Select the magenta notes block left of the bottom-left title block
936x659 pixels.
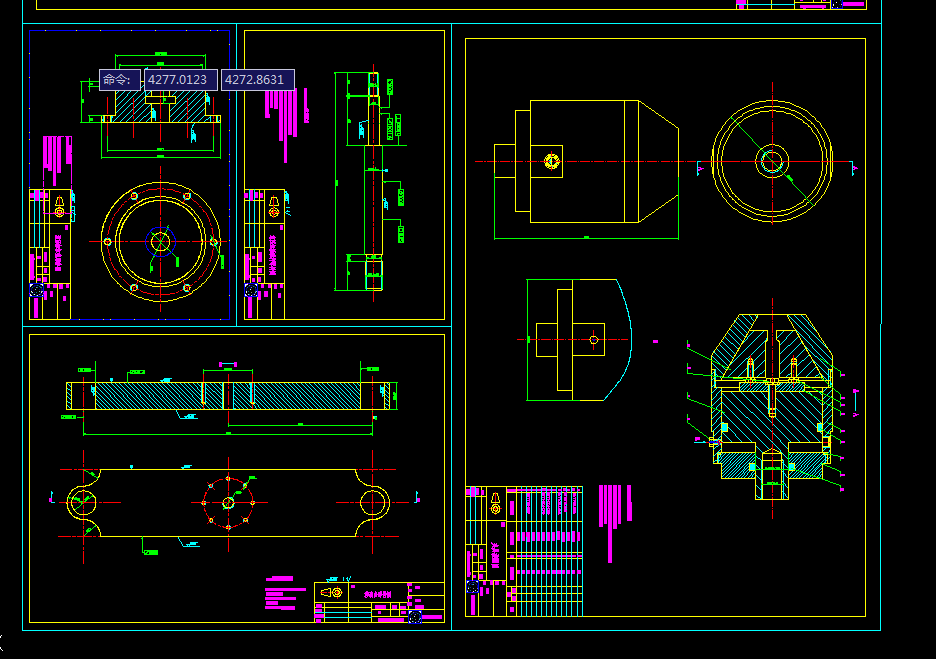coord(285,593)
